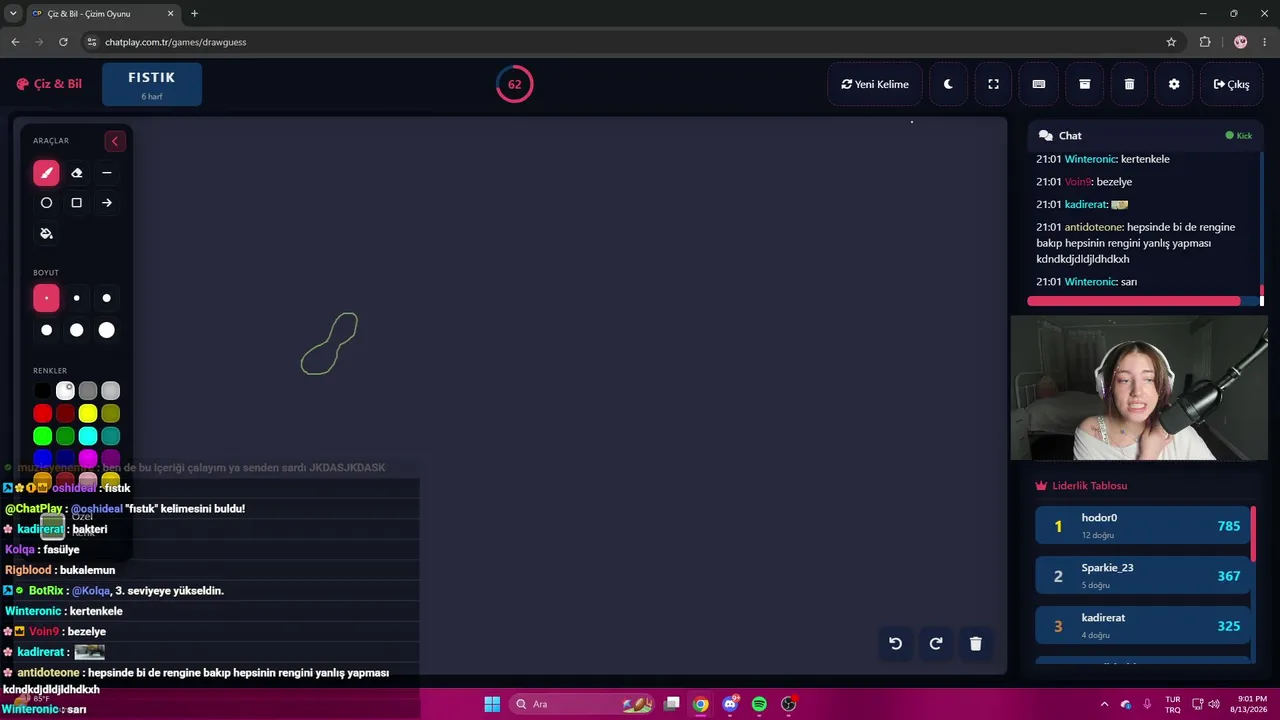Select kadirerat leaderboard row
Screen dimensions: 1280x720
[1140, 626]
